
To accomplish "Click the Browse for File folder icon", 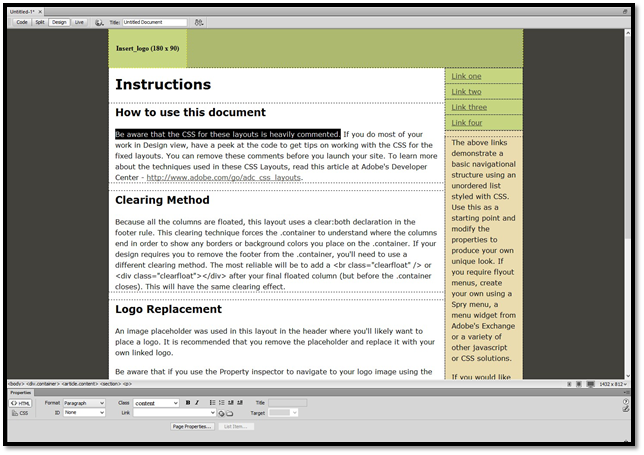I will 230,414.
